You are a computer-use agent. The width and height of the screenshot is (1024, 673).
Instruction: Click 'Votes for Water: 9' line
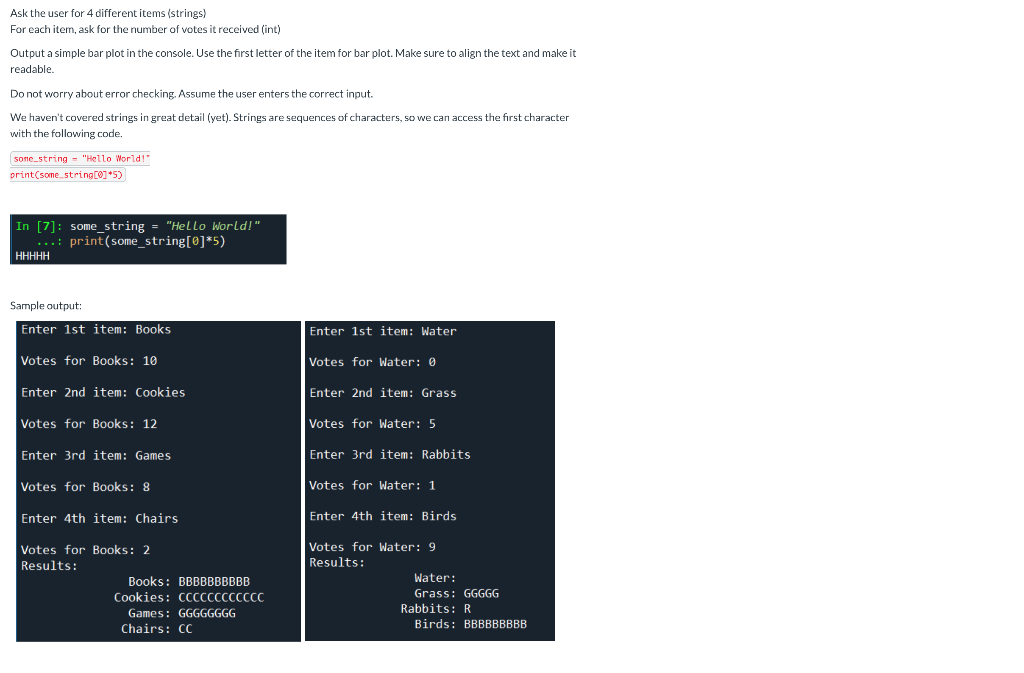372,547
